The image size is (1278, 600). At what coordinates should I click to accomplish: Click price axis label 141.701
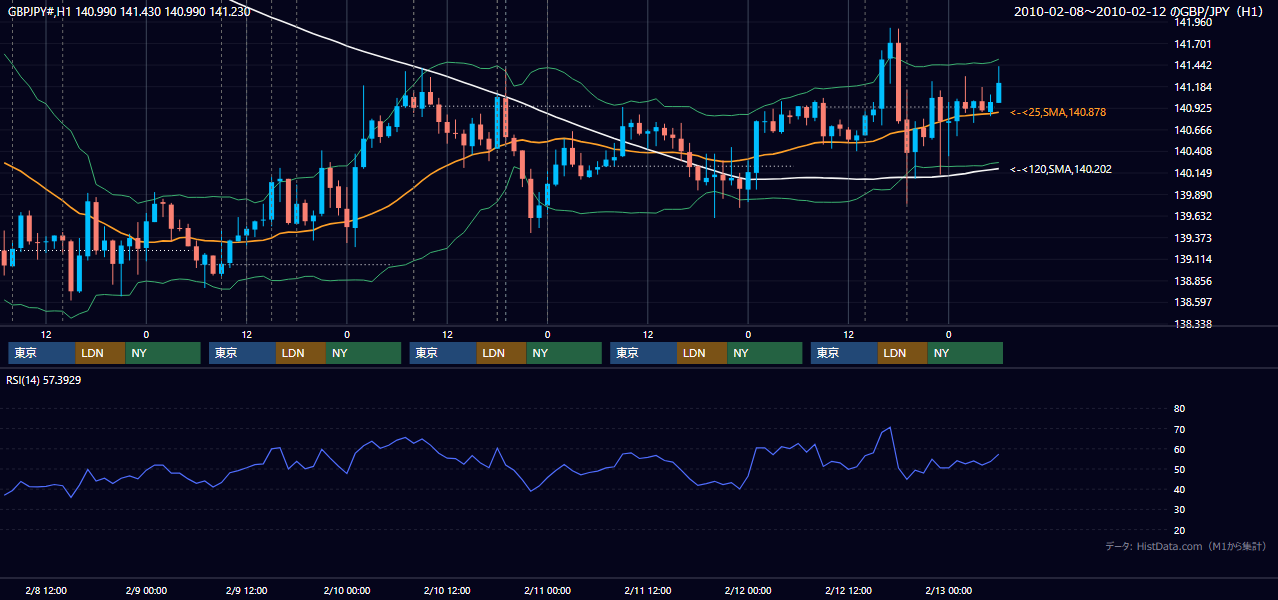pyautogui.click(x=1194, y=44)
